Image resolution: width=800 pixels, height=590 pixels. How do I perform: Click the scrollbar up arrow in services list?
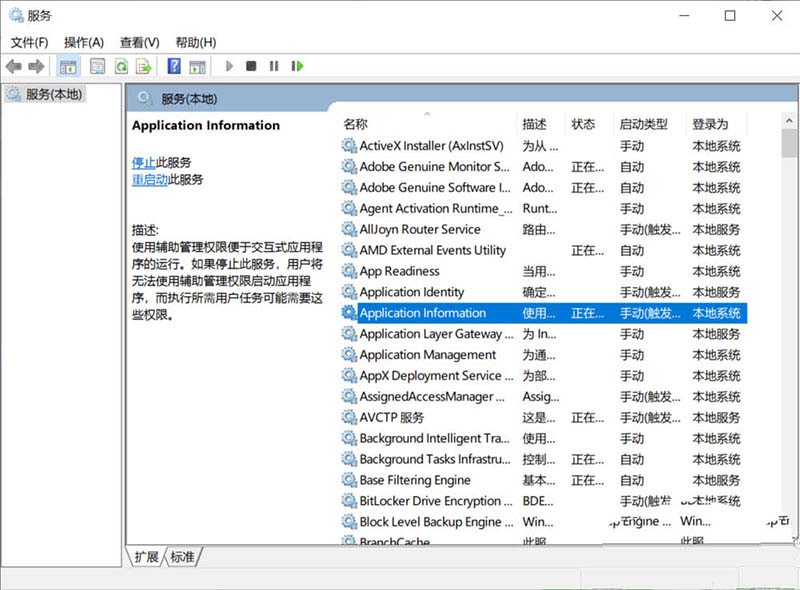click(789, 121)
